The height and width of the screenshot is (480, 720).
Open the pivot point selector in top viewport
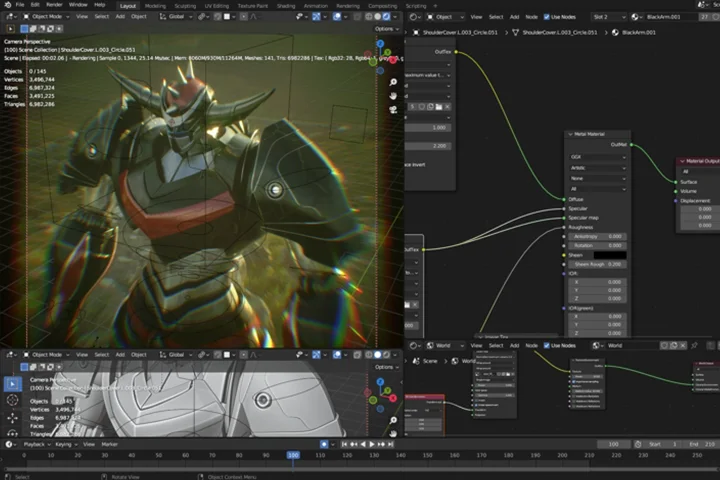tap(203, 17)
